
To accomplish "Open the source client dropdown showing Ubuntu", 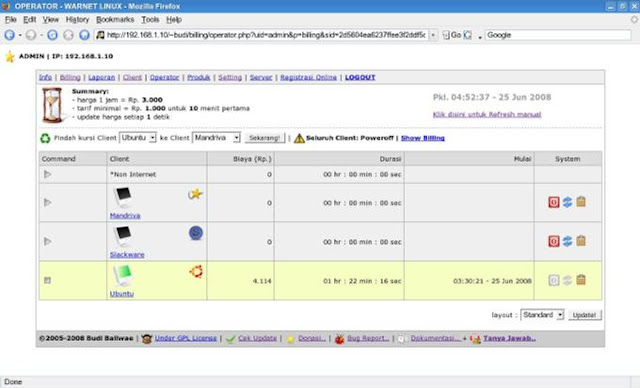I will click(138, 138).
